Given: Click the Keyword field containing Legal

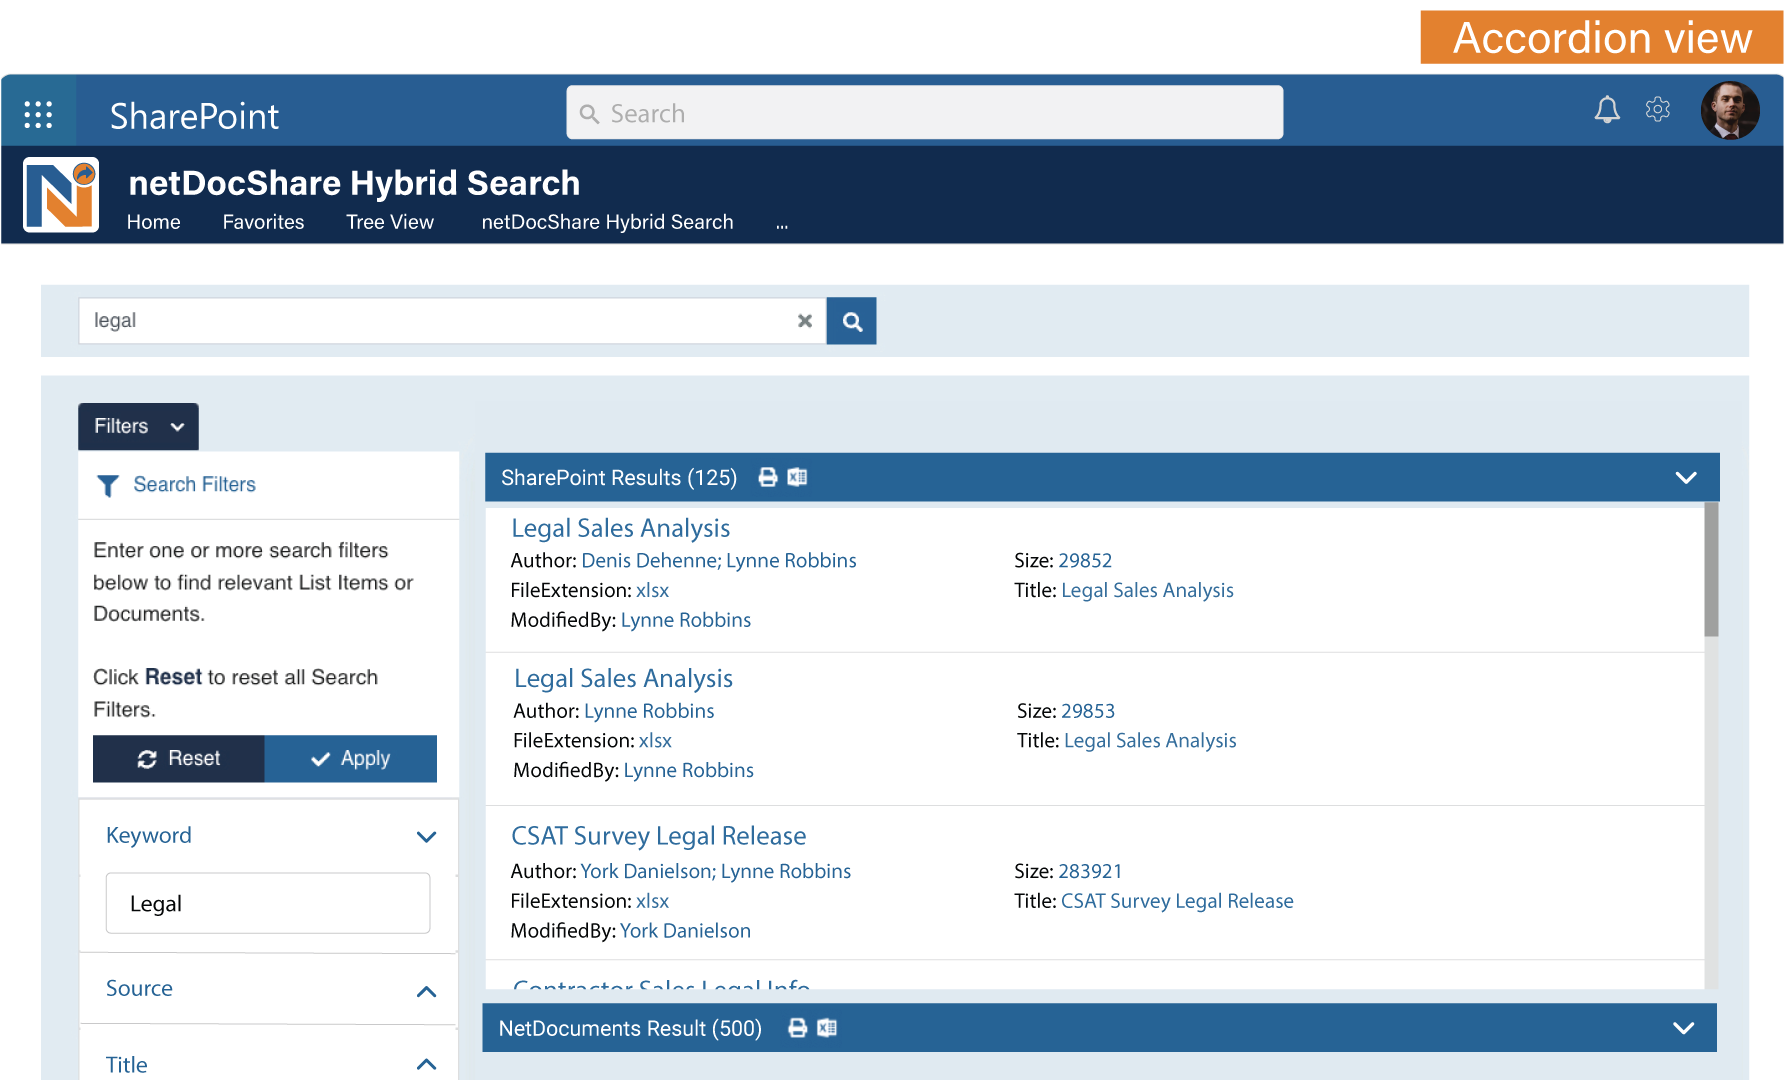Looking at the screenshot, I should pyautogui.click(x=268, y=904).
